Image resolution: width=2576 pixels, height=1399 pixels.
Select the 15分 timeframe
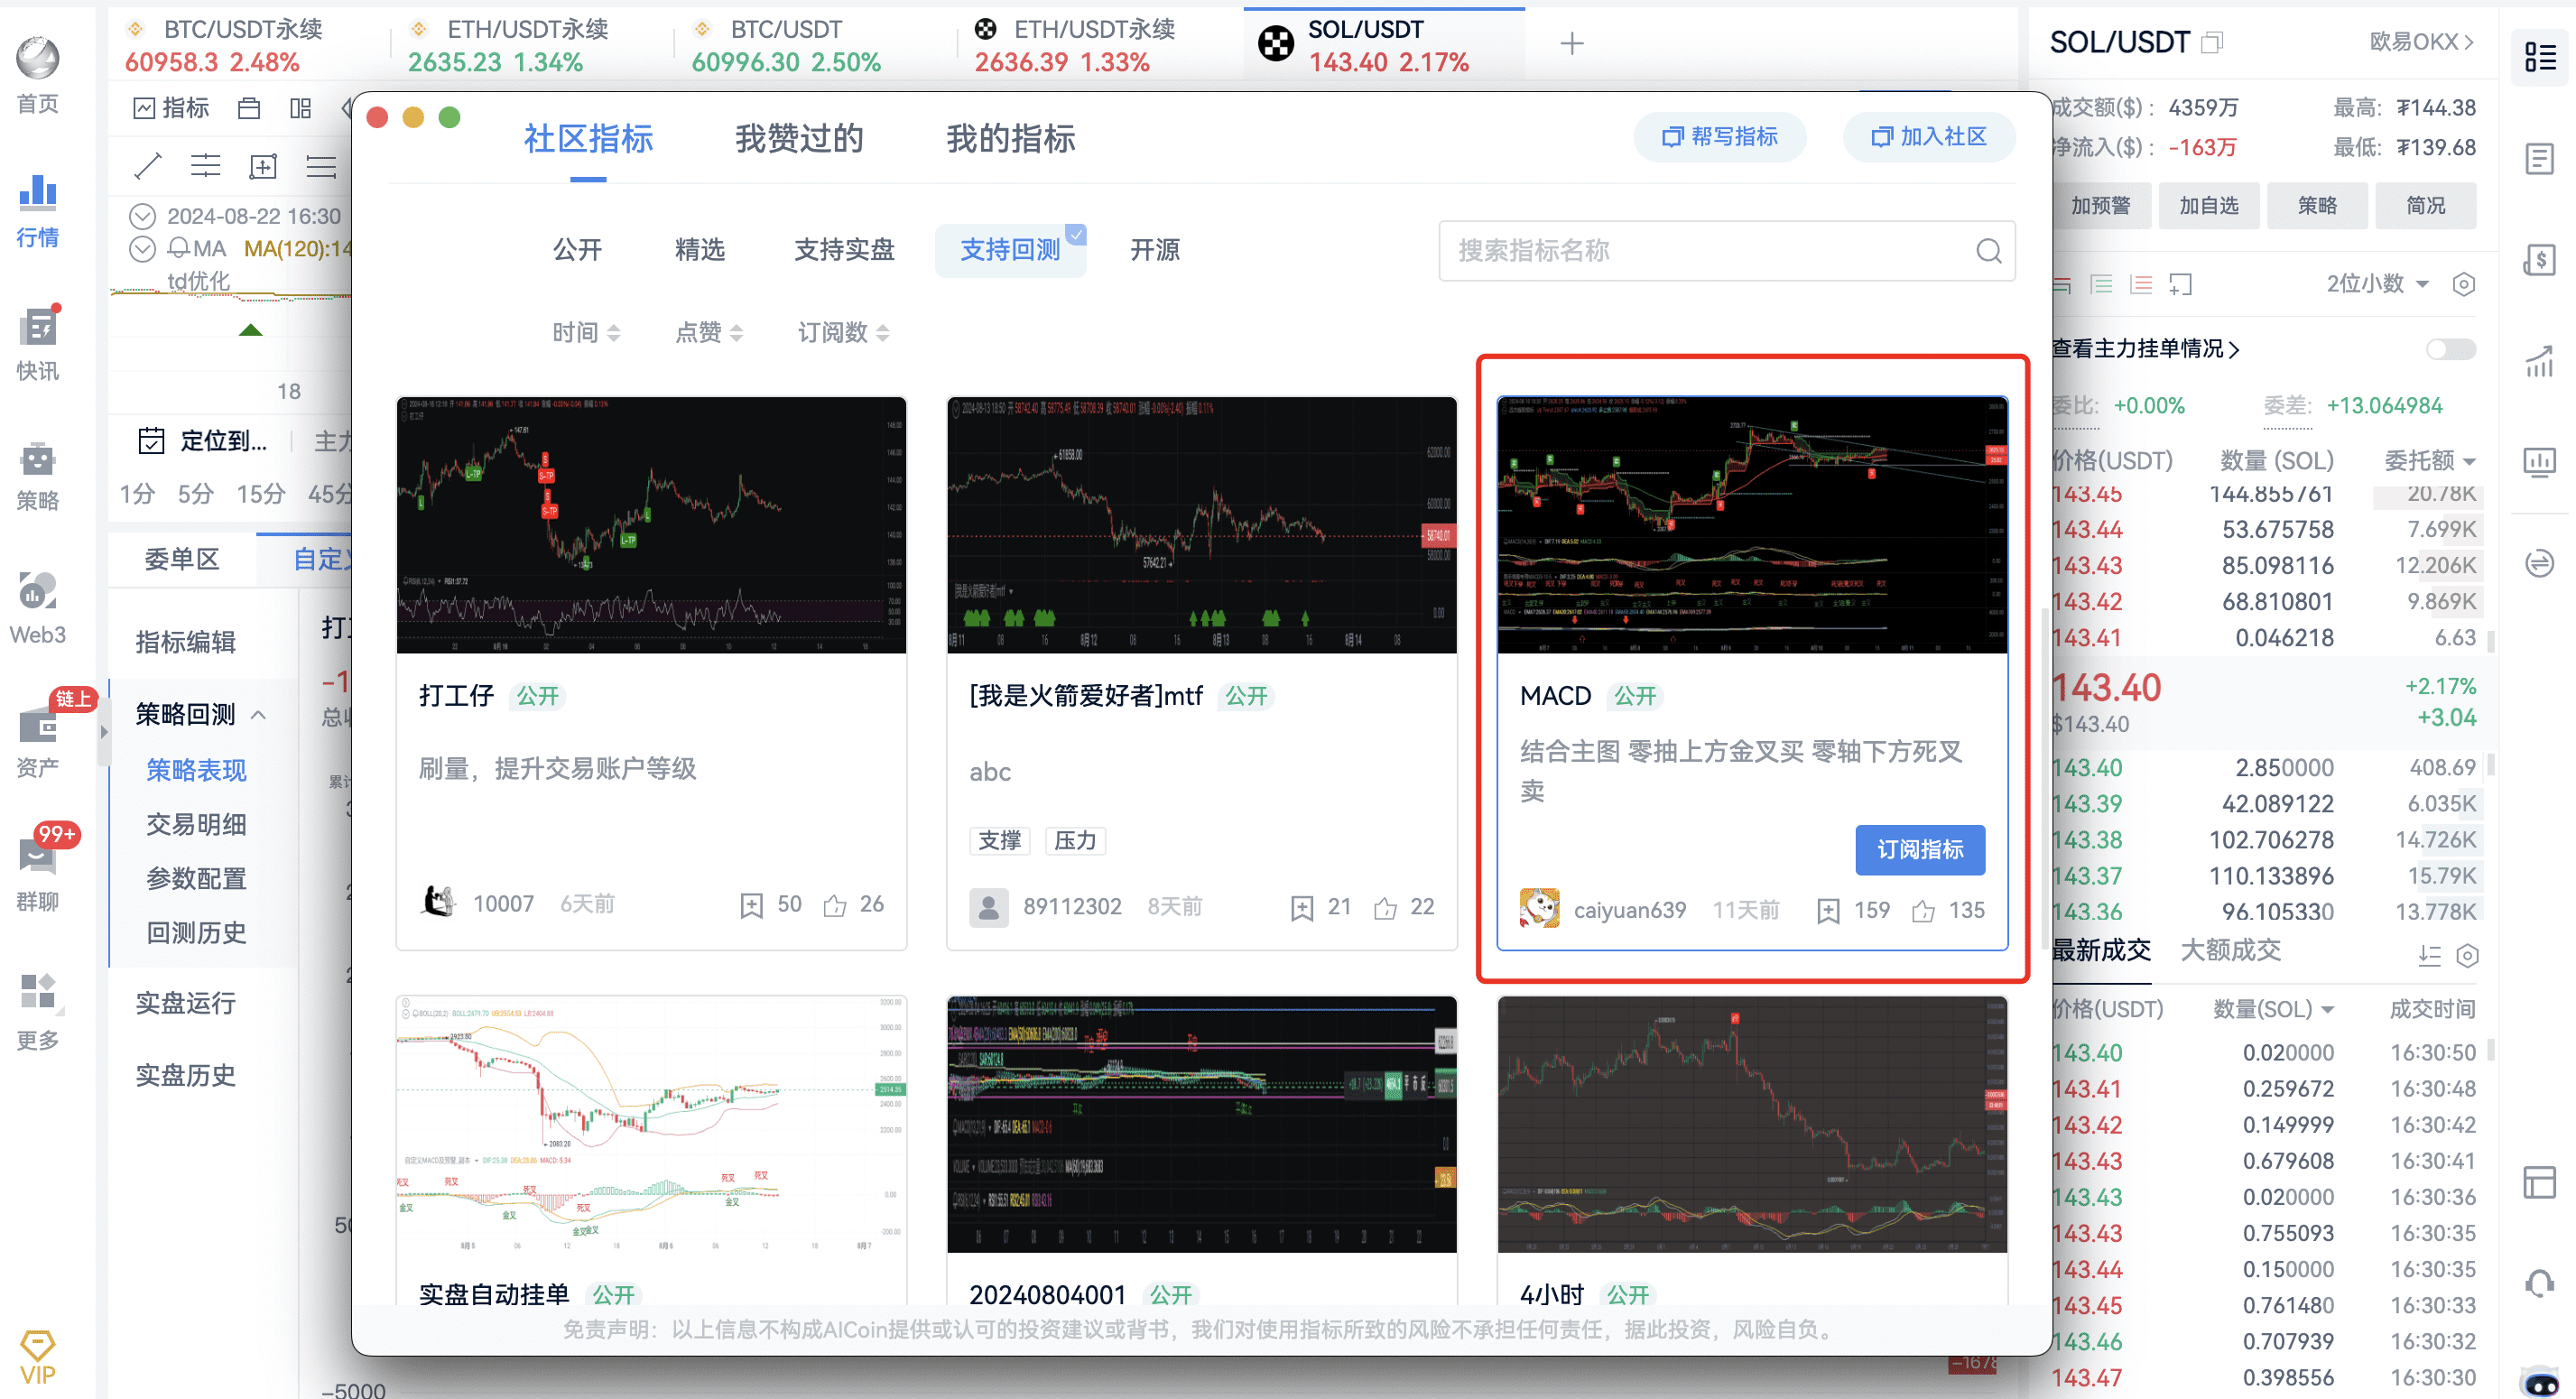pyautogui.click(x=260, y=494)
